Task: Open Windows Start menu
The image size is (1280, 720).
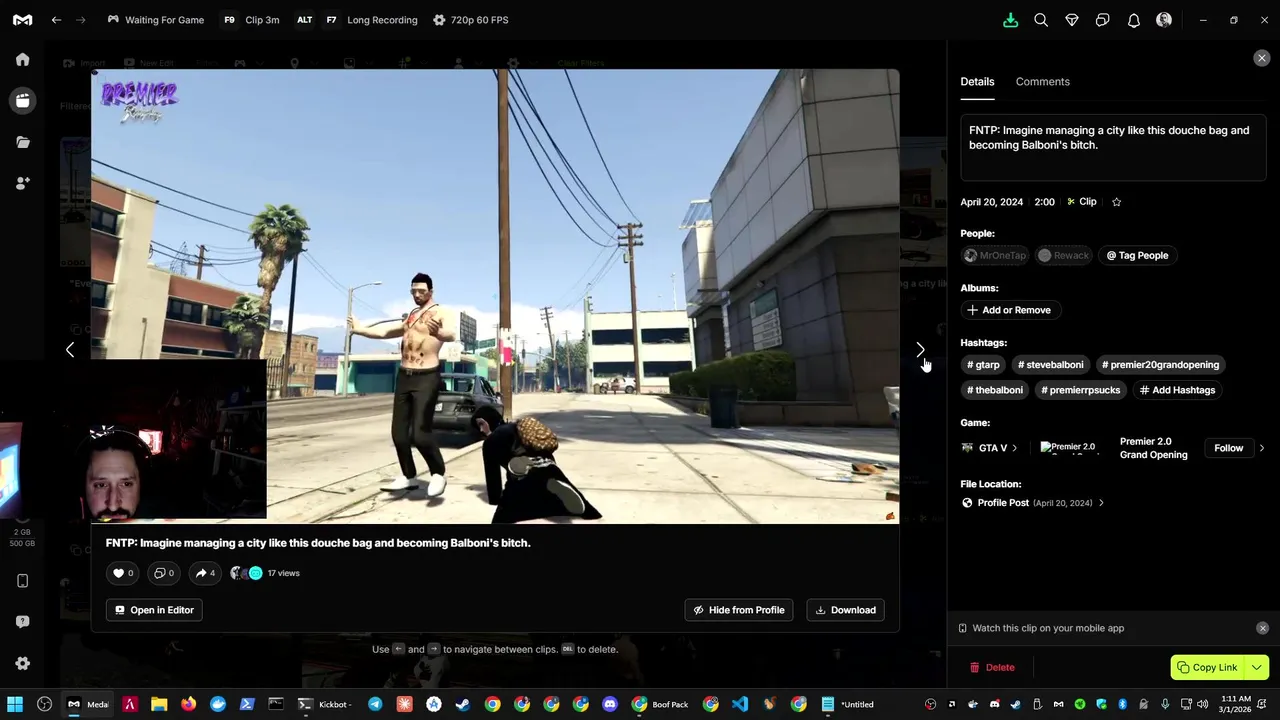Action: 15,704
